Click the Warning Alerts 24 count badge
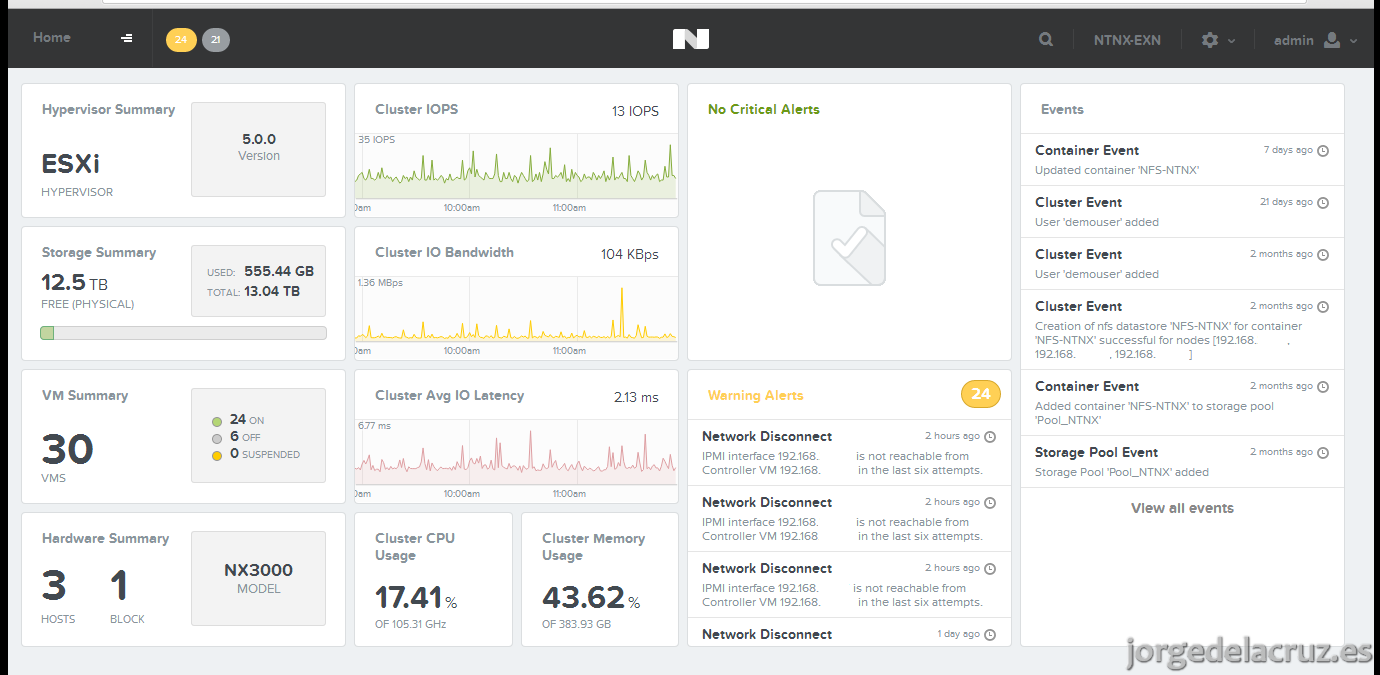The height and width of the screenshot is (675, 1380). [980, 394]
